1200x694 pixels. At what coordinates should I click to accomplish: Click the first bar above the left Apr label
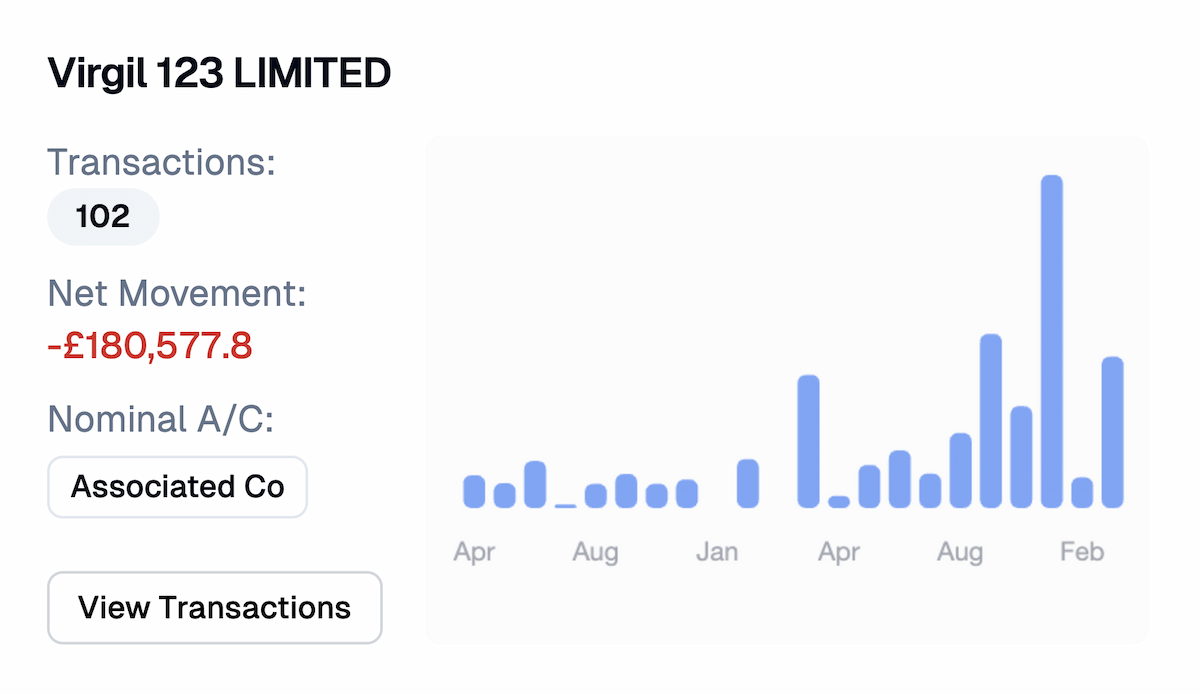pos(474,491)
